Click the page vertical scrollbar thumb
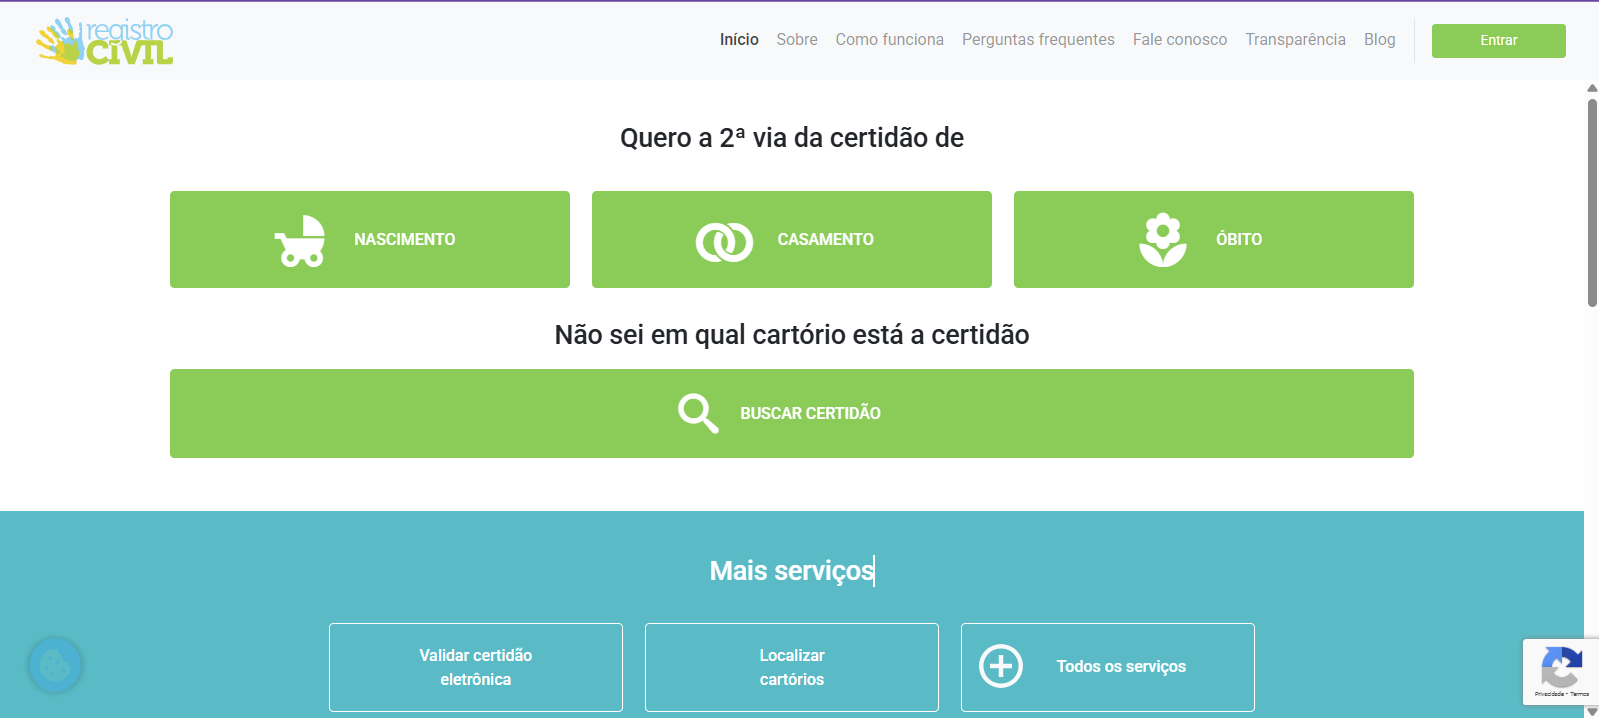Screen dimensions: 1599x718 click(x=1592, y=203)
